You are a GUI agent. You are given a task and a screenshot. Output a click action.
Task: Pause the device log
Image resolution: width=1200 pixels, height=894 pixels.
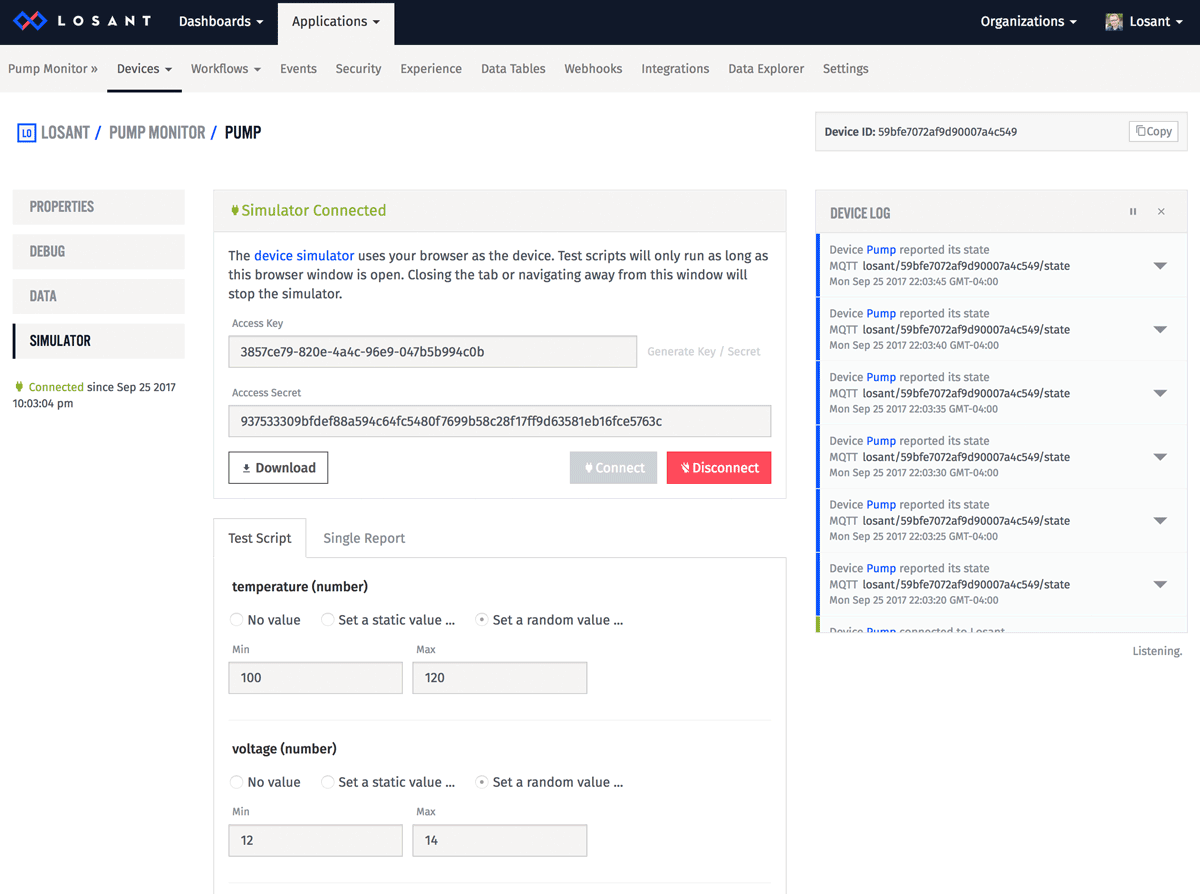[x=1133, y=212]
